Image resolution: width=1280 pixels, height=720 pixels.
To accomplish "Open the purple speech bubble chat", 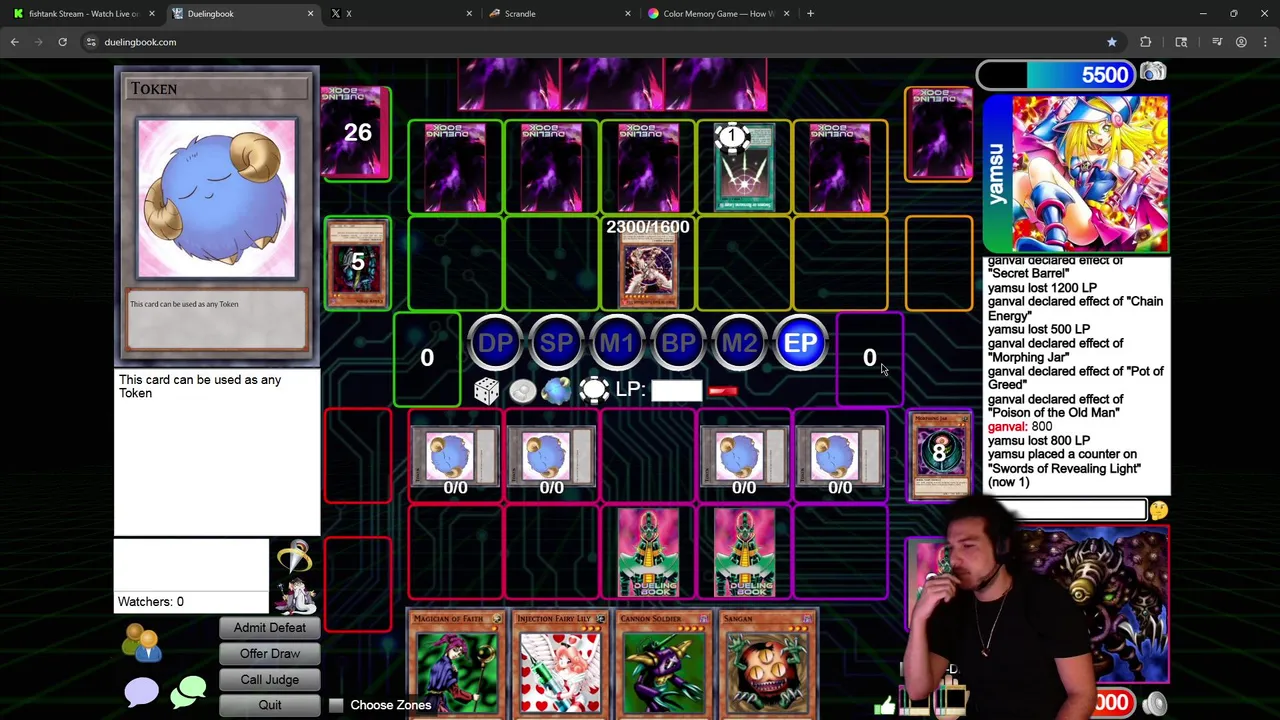I will coord(141,691).
